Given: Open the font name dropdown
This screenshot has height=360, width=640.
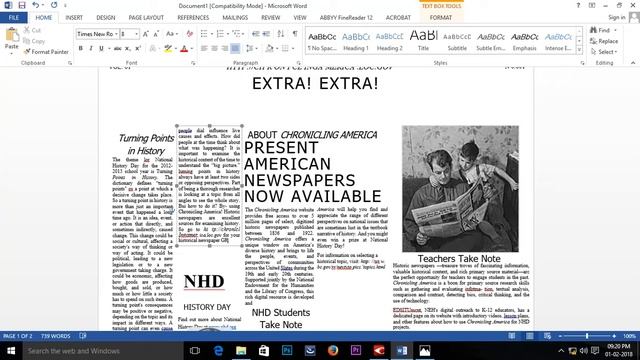Looking at the screenshot, I should click(x=116, y=34).
